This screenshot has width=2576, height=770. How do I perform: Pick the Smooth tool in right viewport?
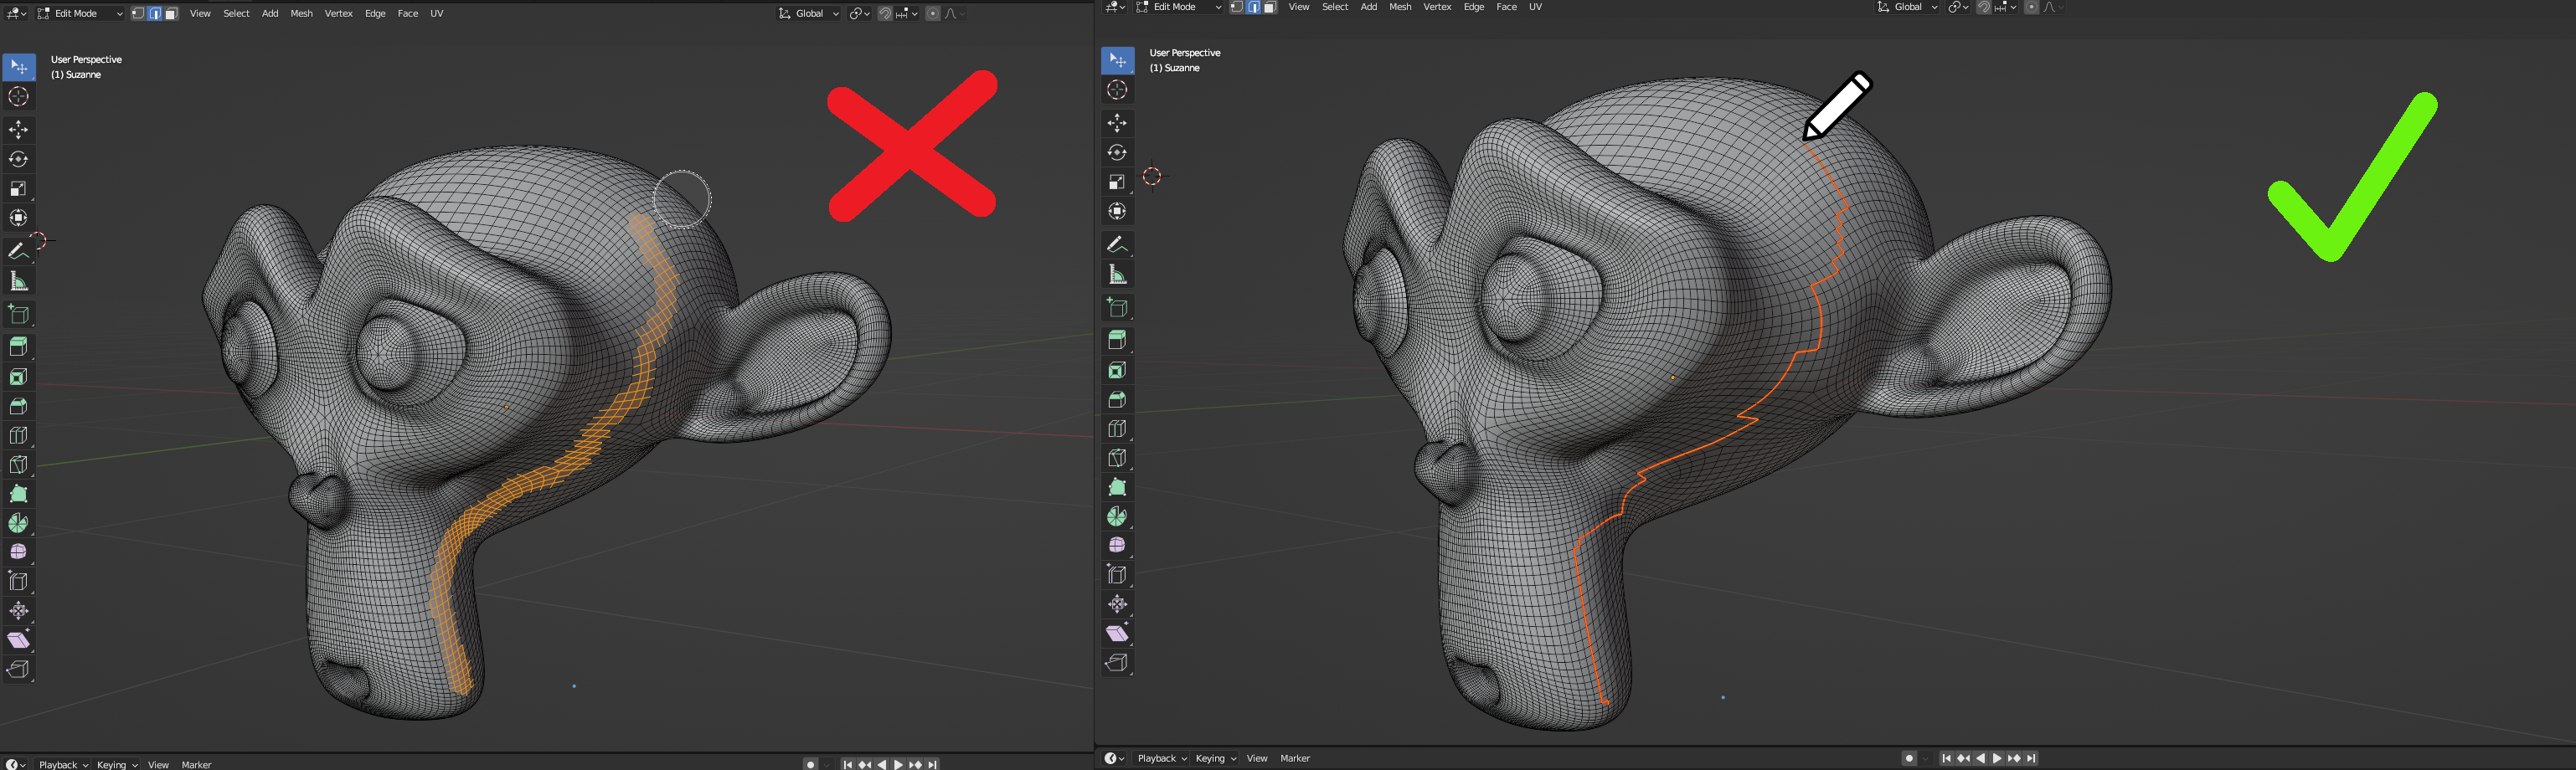click(1118, 545)
